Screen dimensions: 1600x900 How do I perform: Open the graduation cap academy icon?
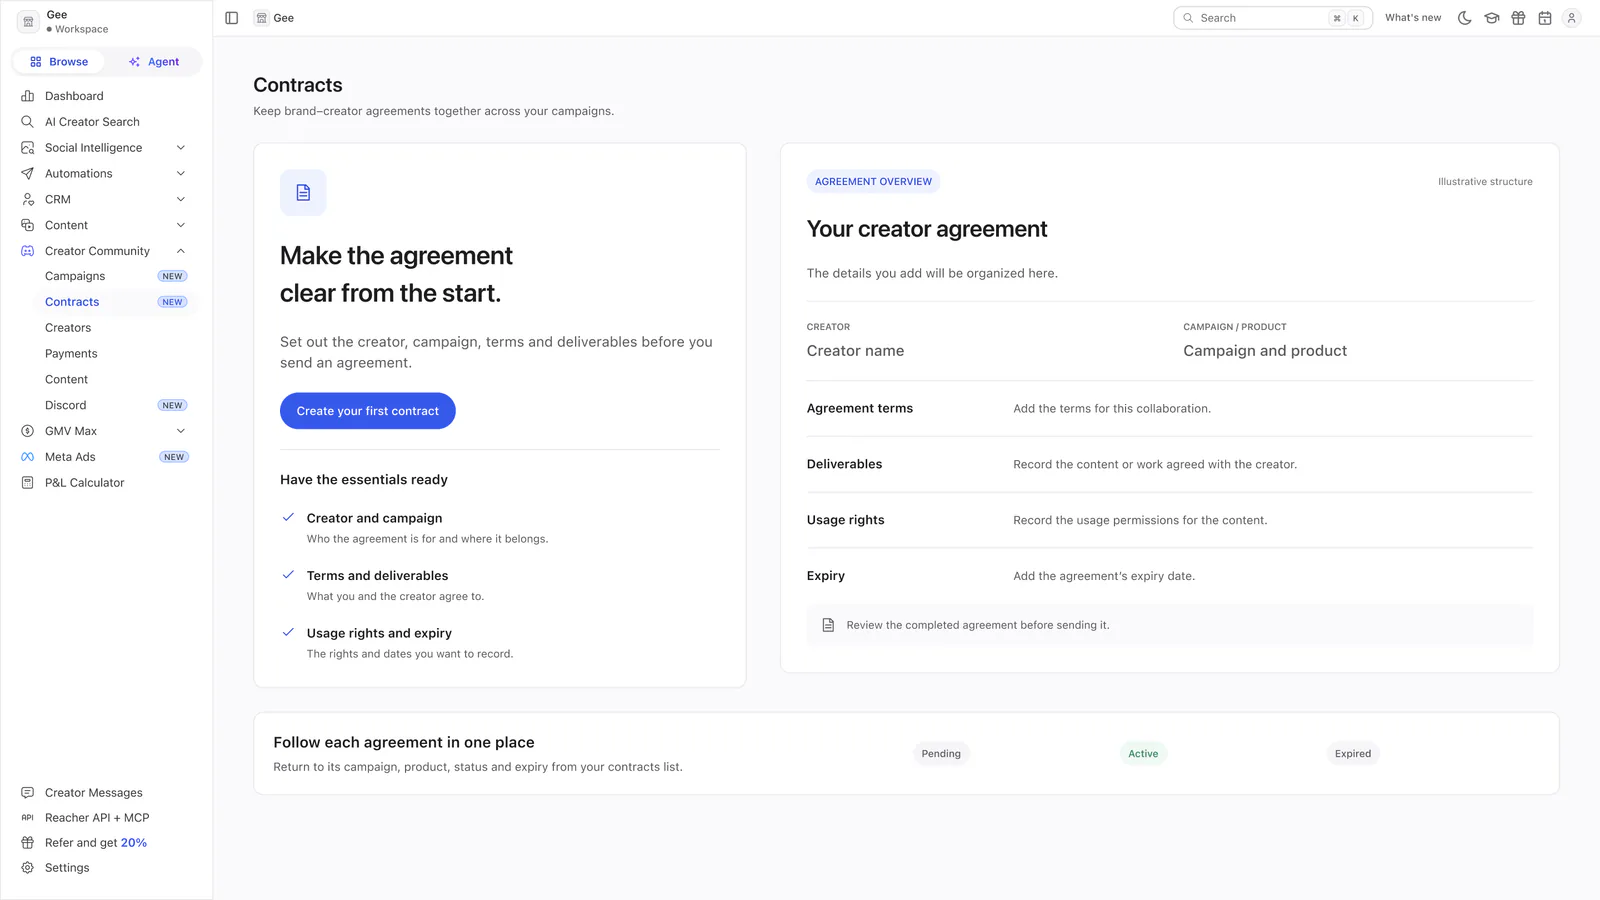(1492, 18)
